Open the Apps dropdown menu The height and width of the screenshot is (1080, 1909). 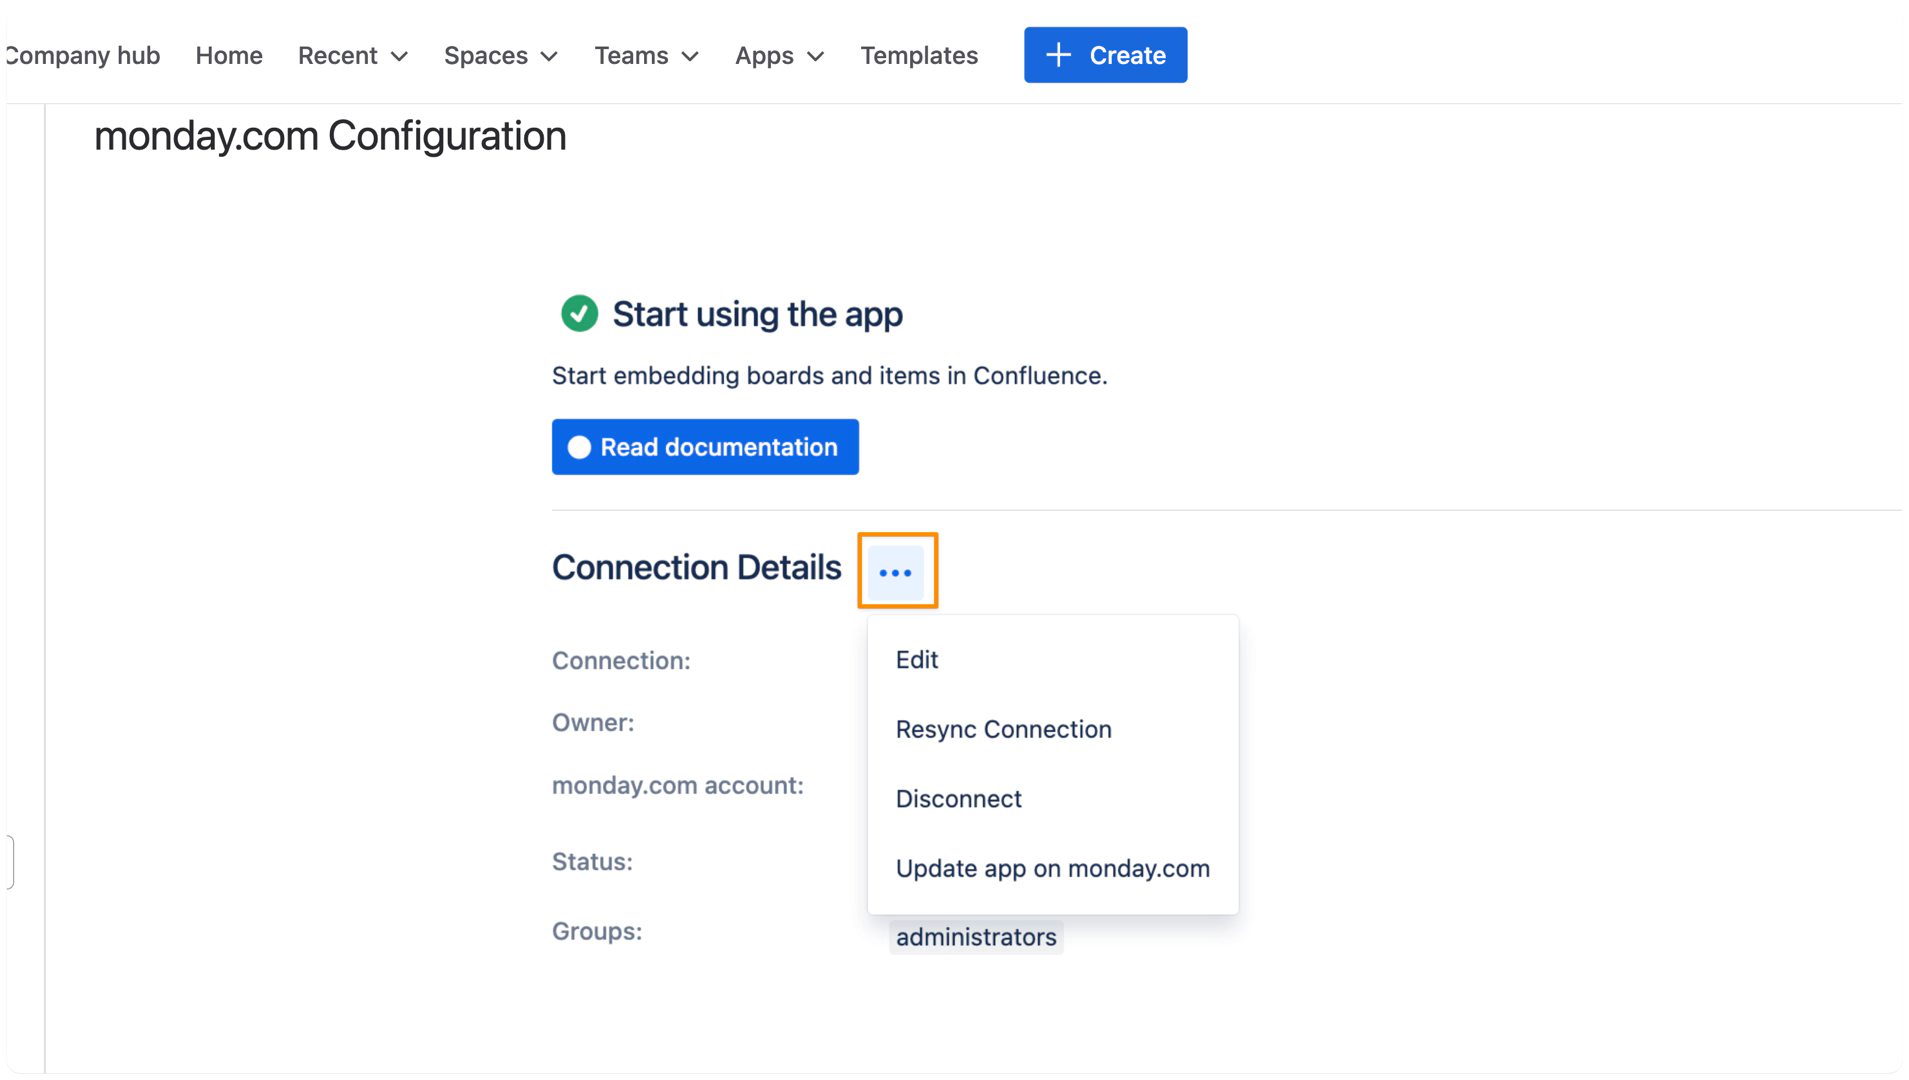(779, 56)
